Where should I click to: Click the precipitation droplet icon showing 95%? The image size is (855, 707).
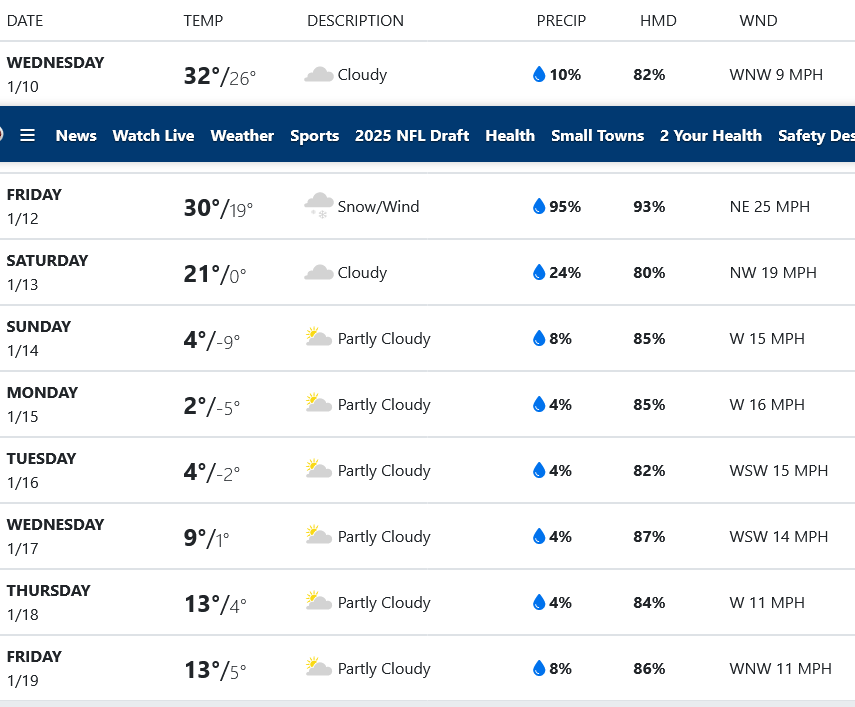tap(539, 207)
